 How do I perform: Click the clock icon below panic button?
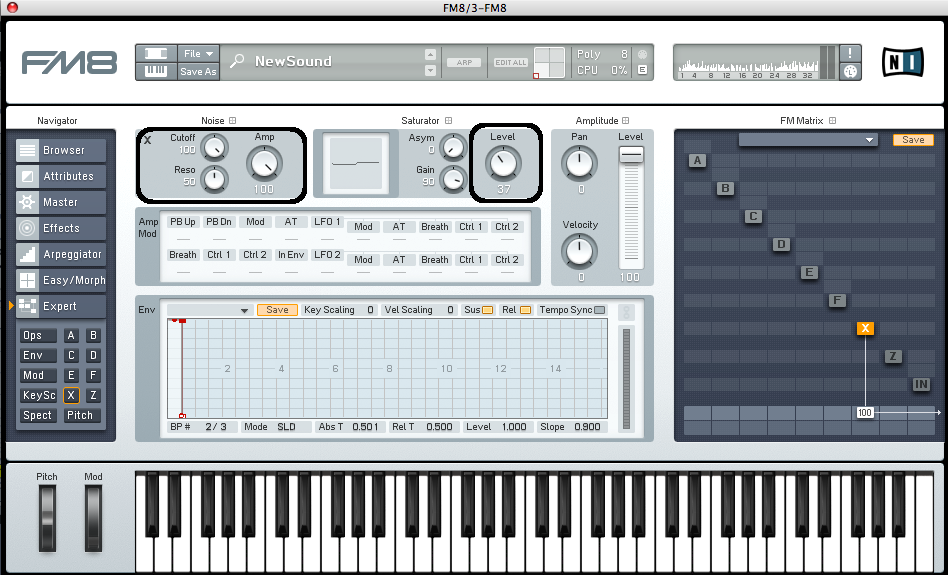click(x=850, y=71)
